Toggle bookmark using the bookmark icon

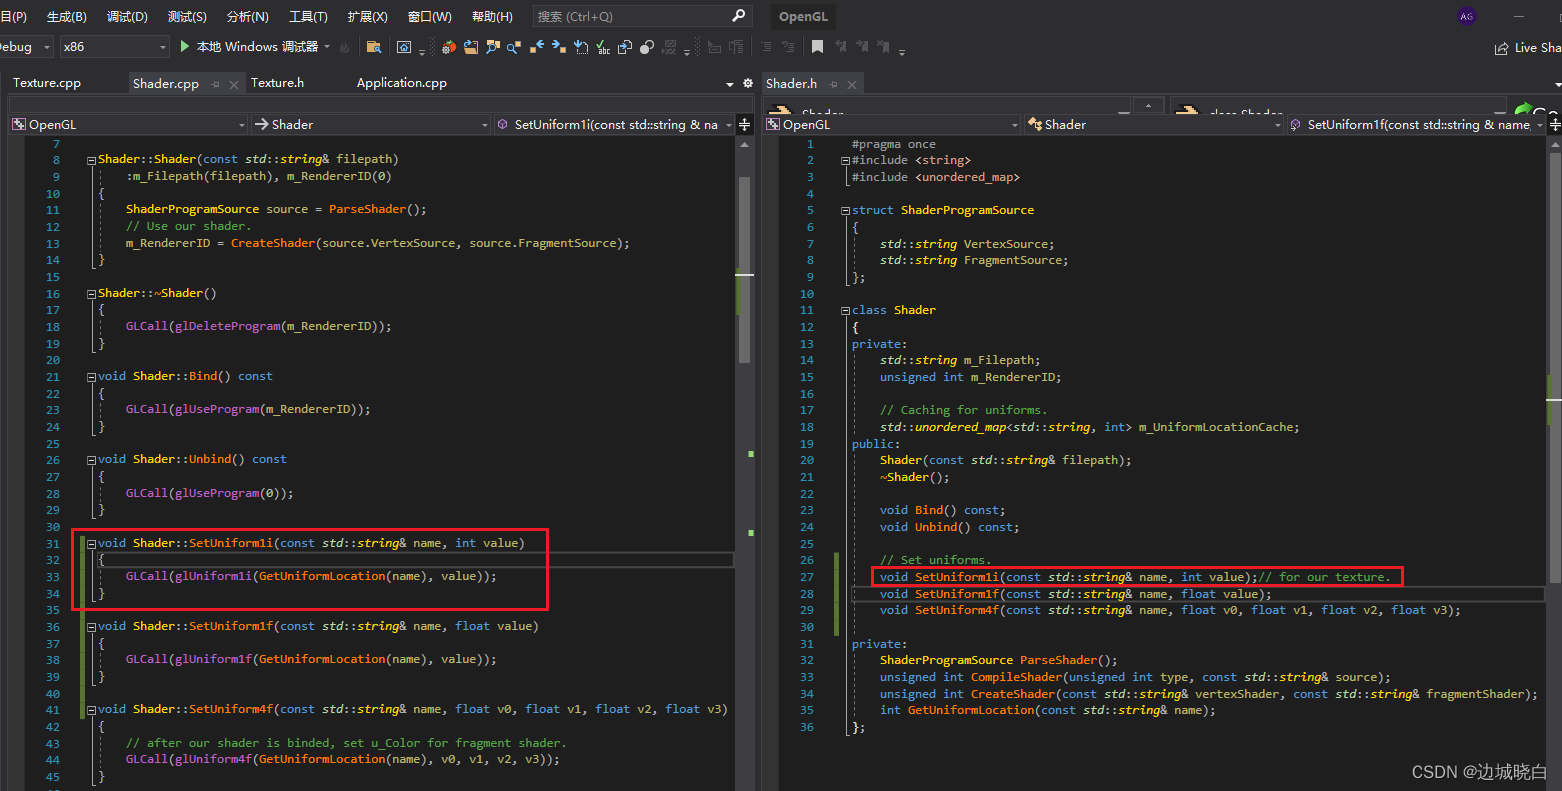[x=817, y=47]
